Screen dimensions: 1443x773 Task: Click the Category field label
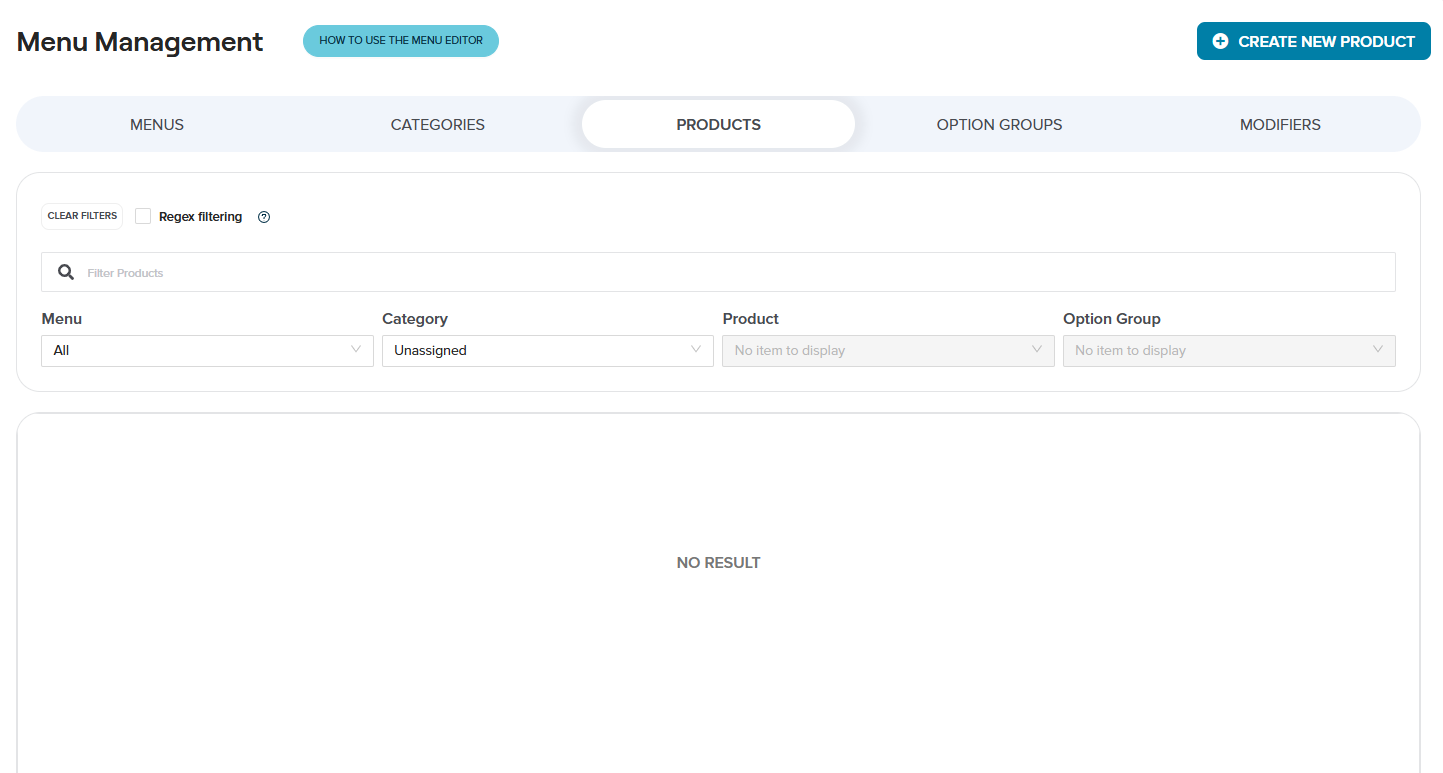[415, 319]
